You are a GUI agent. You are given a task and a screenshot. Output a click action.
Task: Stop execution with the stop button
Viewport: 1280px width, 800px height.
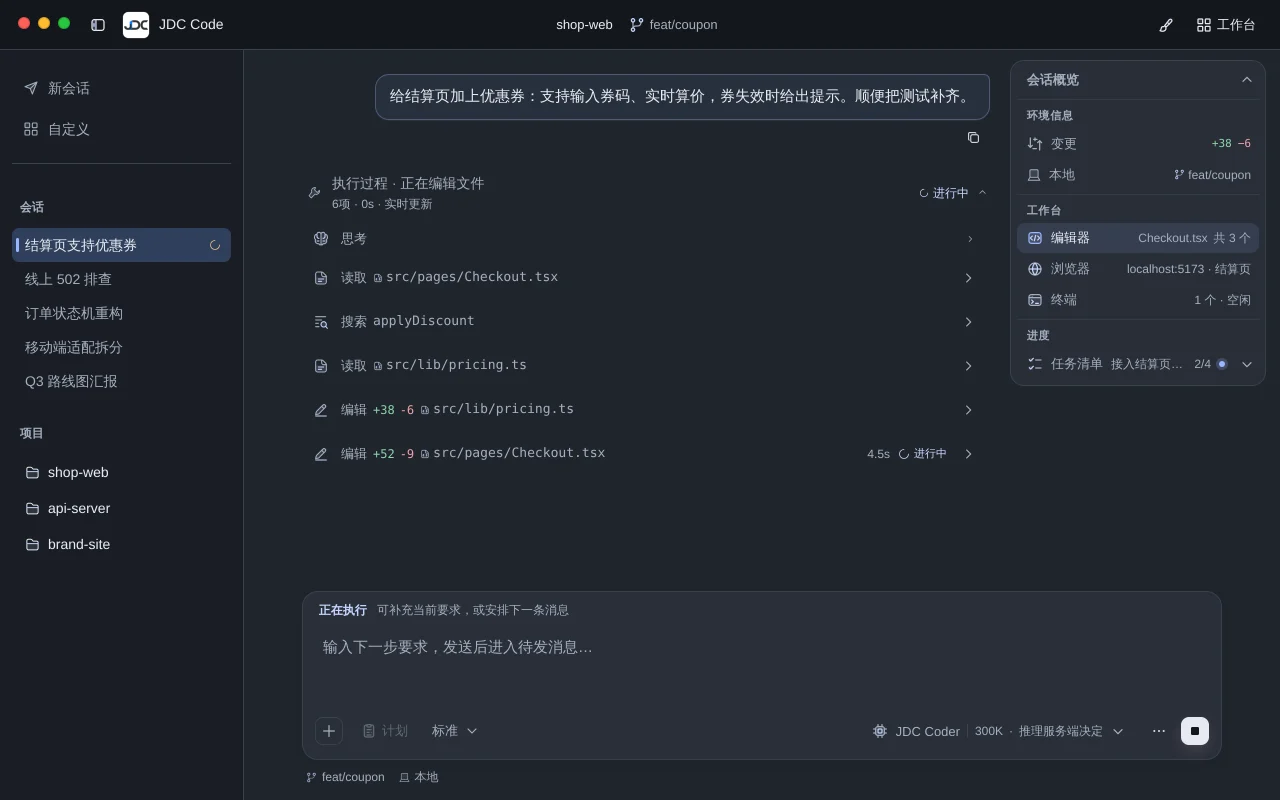[1195, 731]
